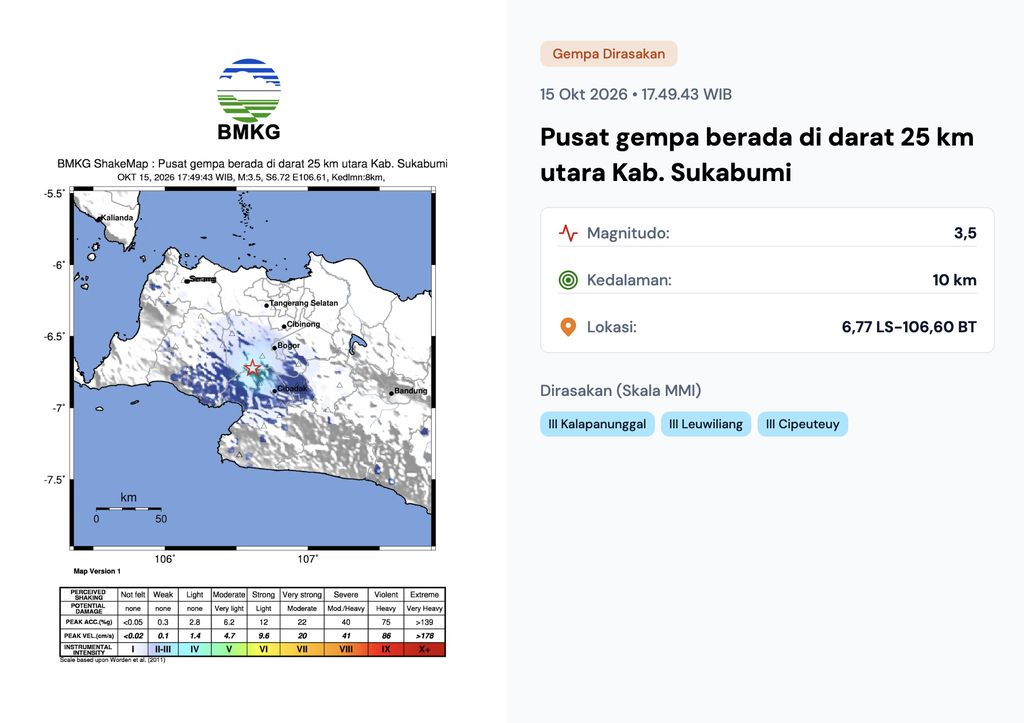Screen dimensions: 1024x723
Task: Click the km scale bar on map
Action: (129, 508)
